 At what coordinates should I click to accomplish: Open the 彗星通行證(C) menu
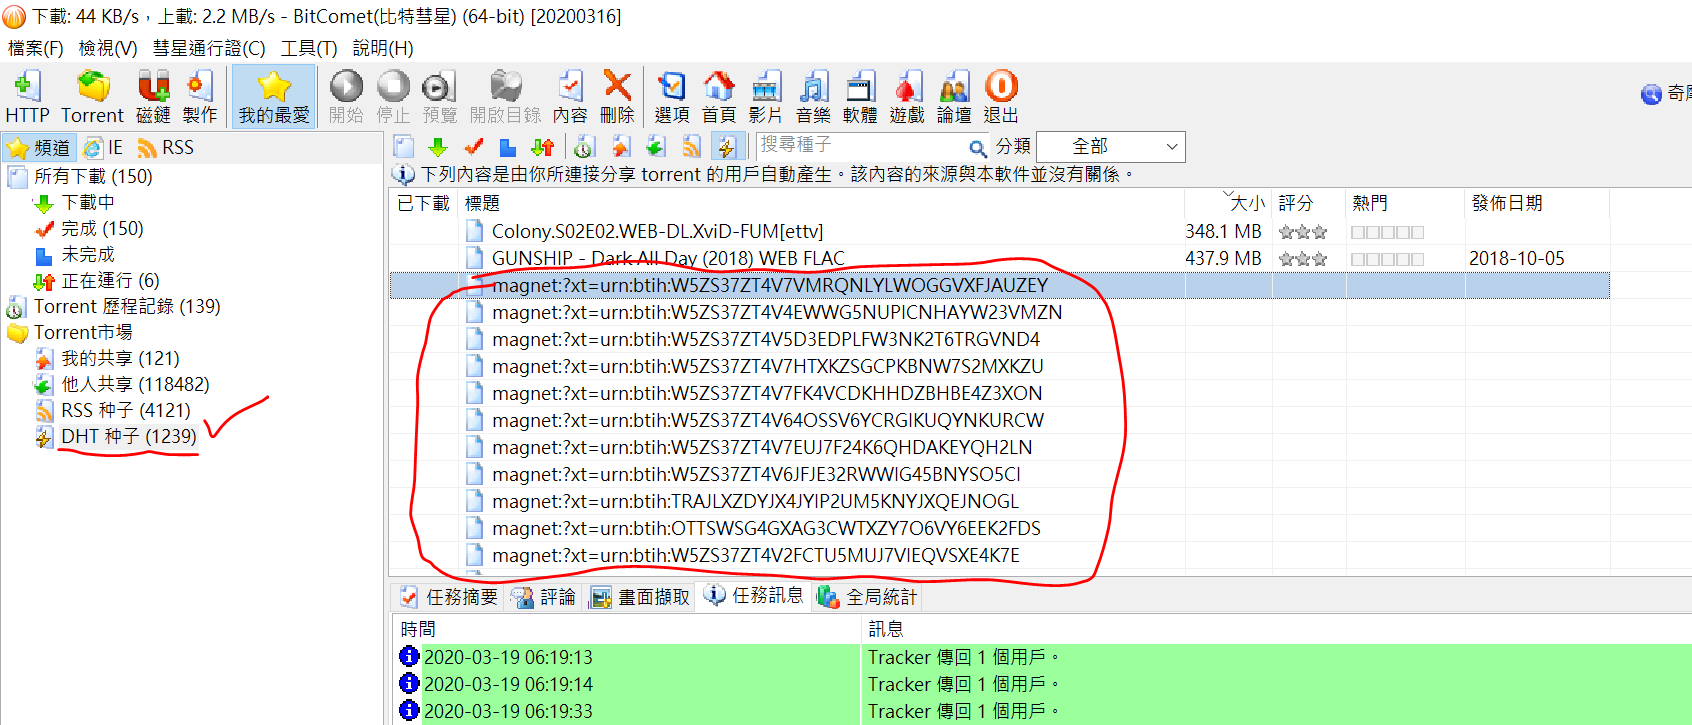[209, 48]
